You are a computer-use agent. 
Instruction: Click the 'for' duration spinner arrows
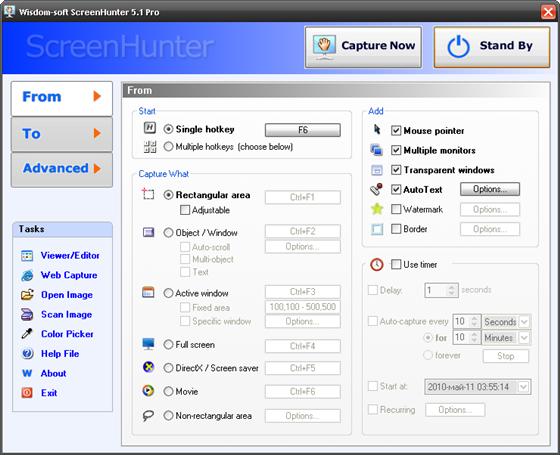[474, 338]
